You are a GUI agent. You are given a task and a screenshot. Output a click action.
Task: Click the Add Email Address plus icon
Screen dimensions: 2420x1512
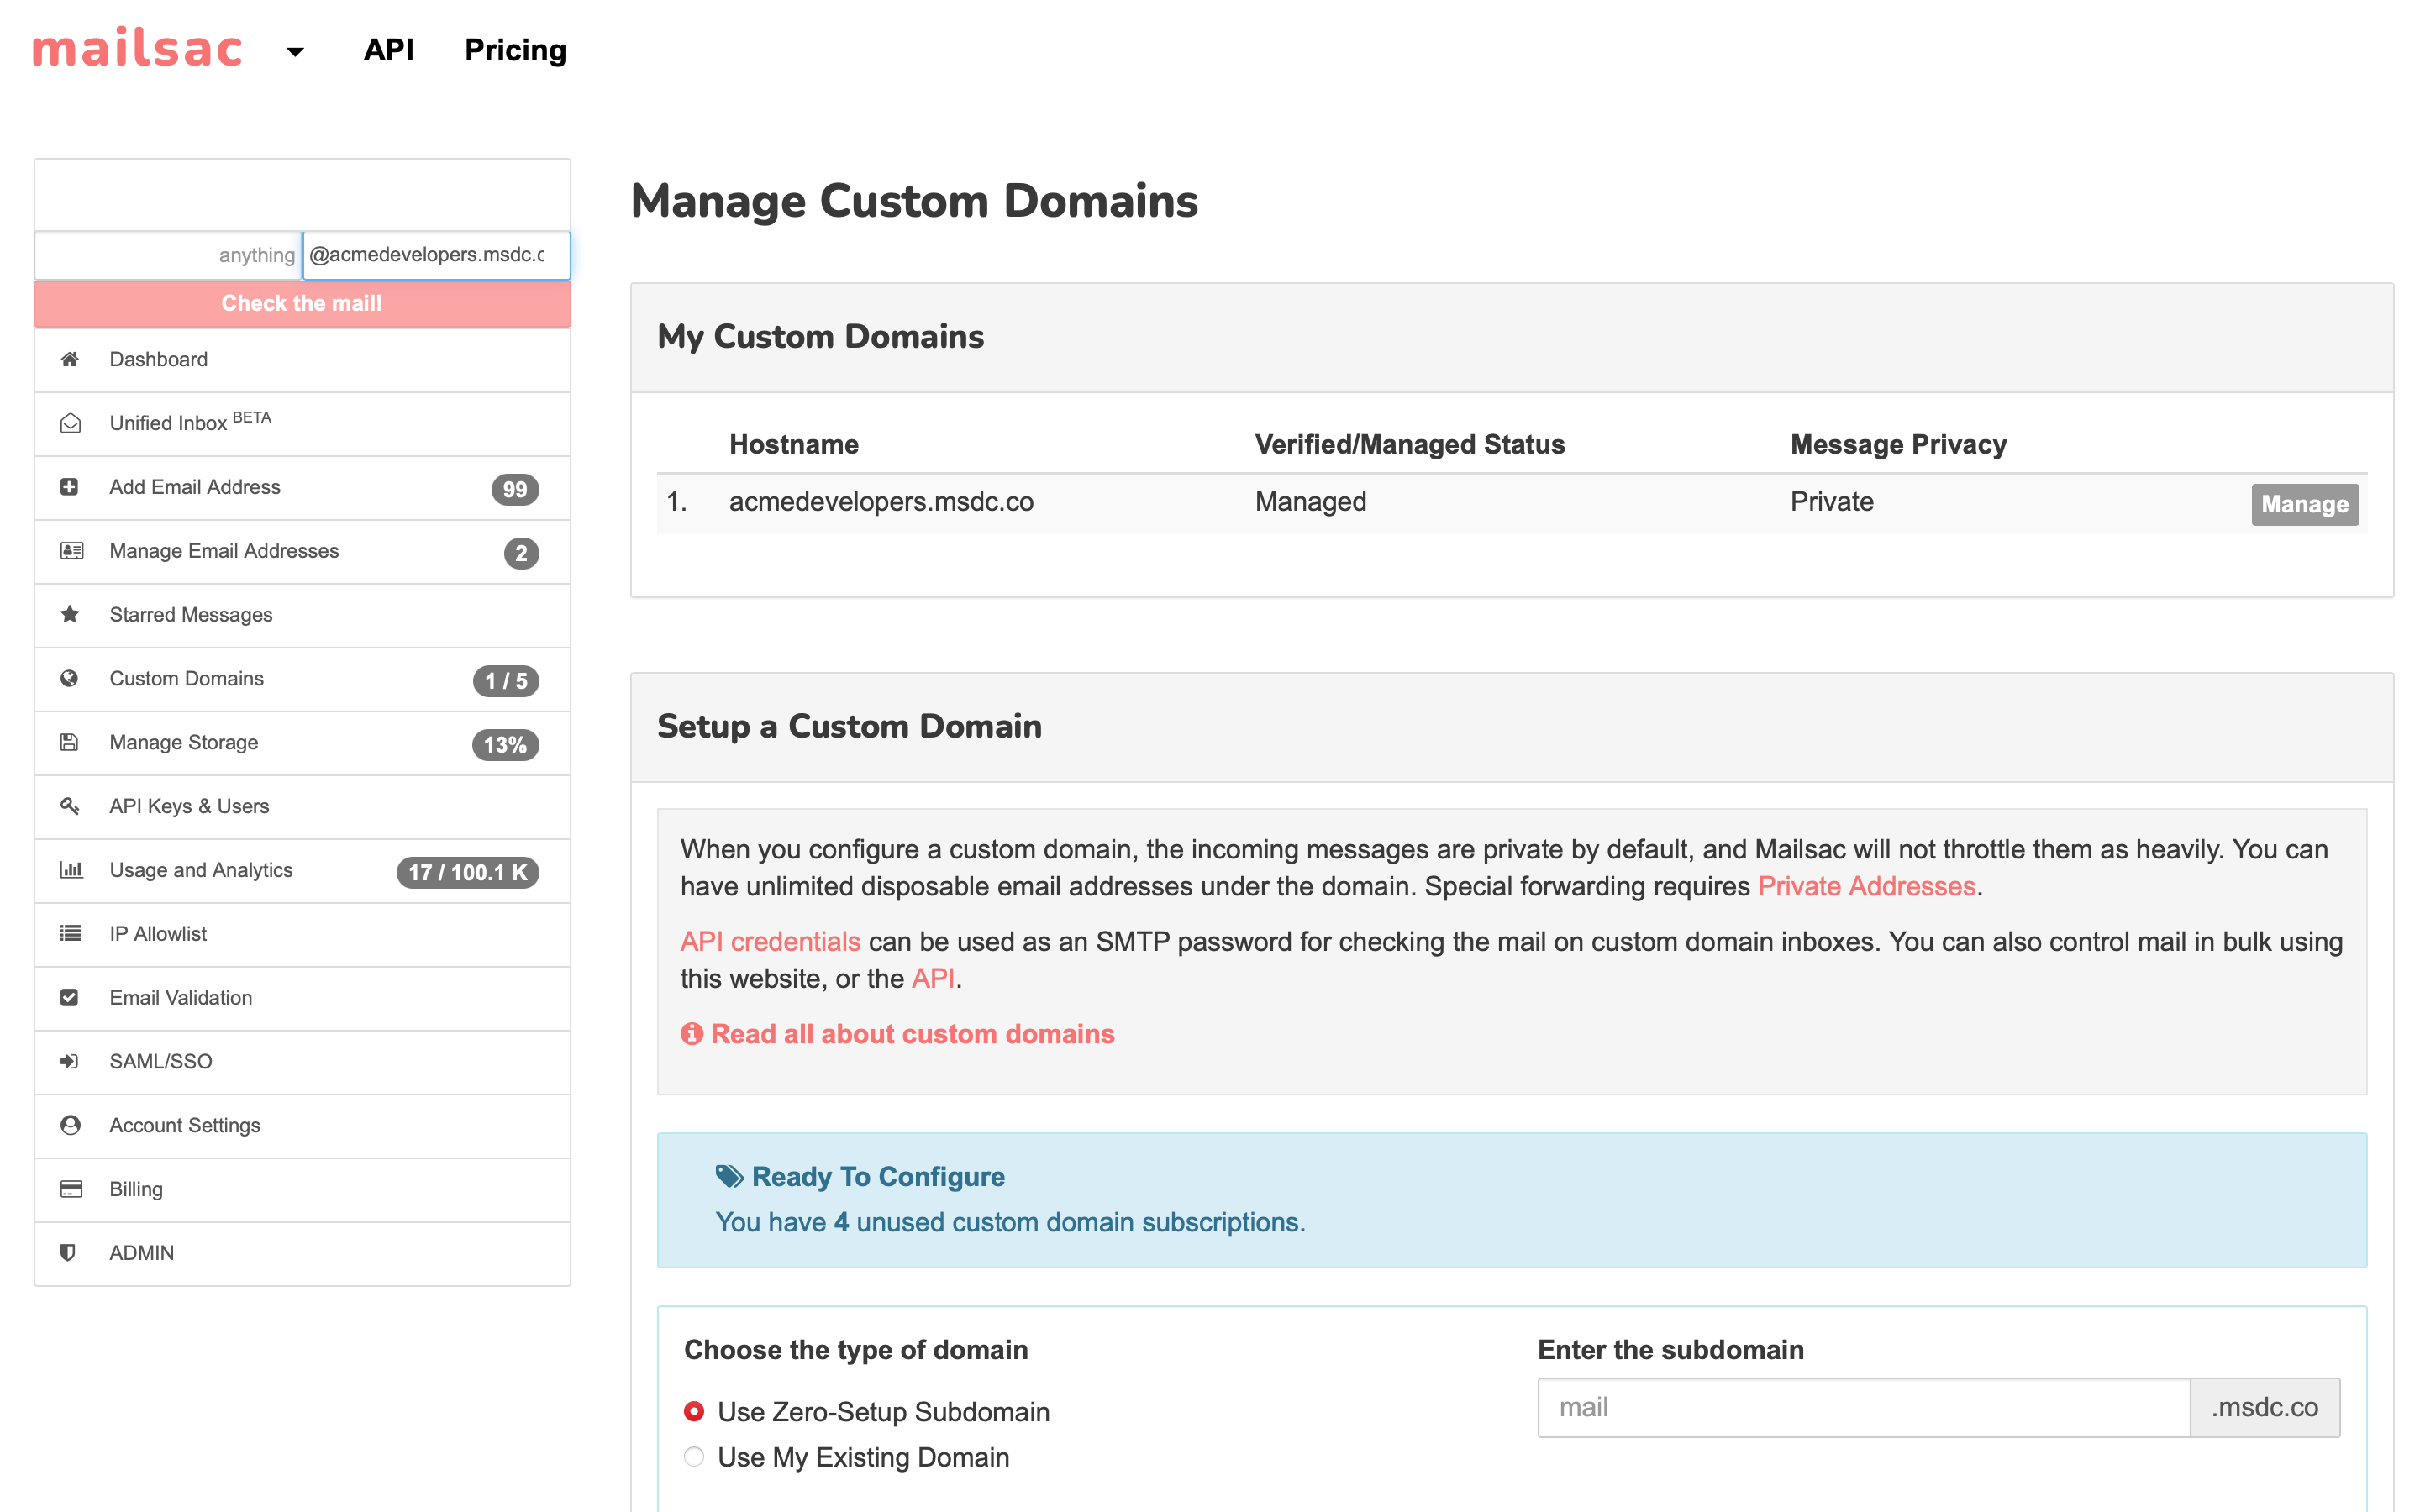click(x=70, y=487)
